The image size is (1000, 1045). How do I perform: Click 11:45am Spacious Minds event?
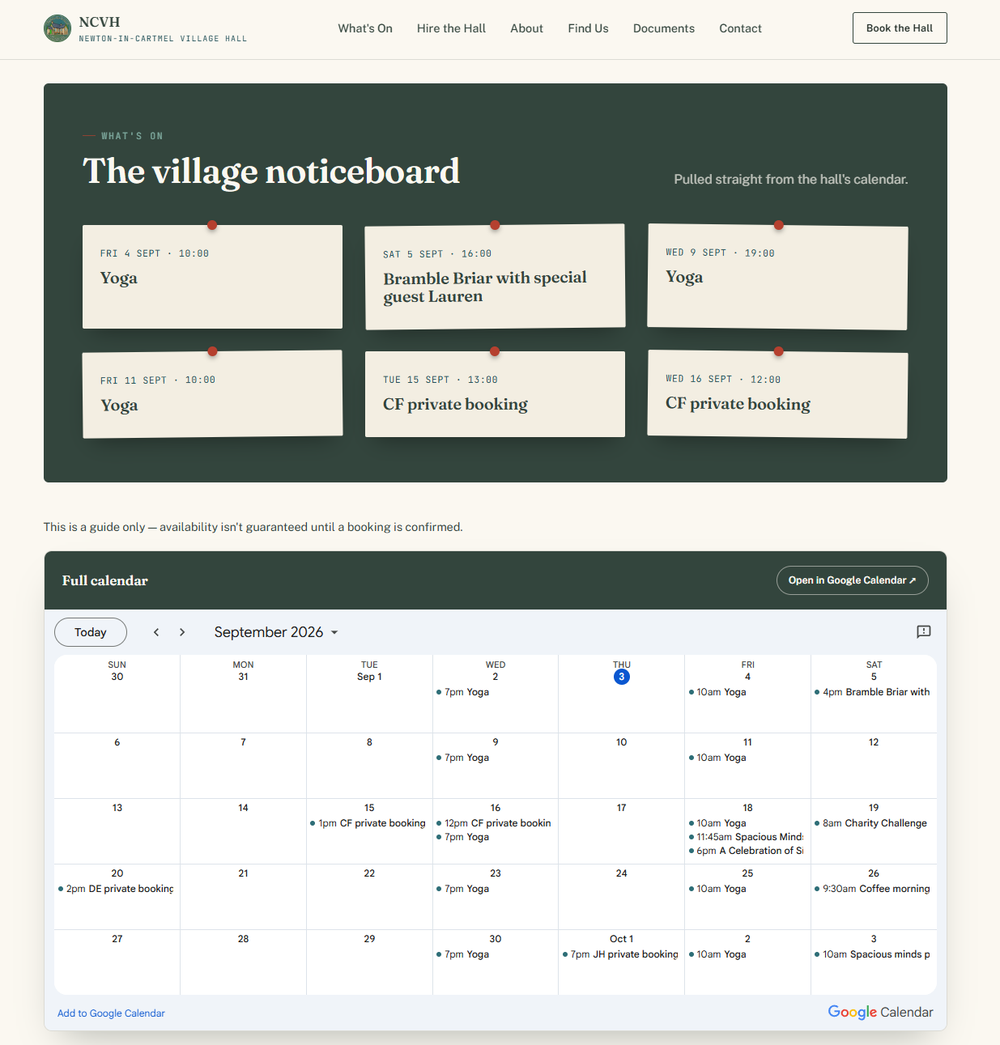coord(747,837)
